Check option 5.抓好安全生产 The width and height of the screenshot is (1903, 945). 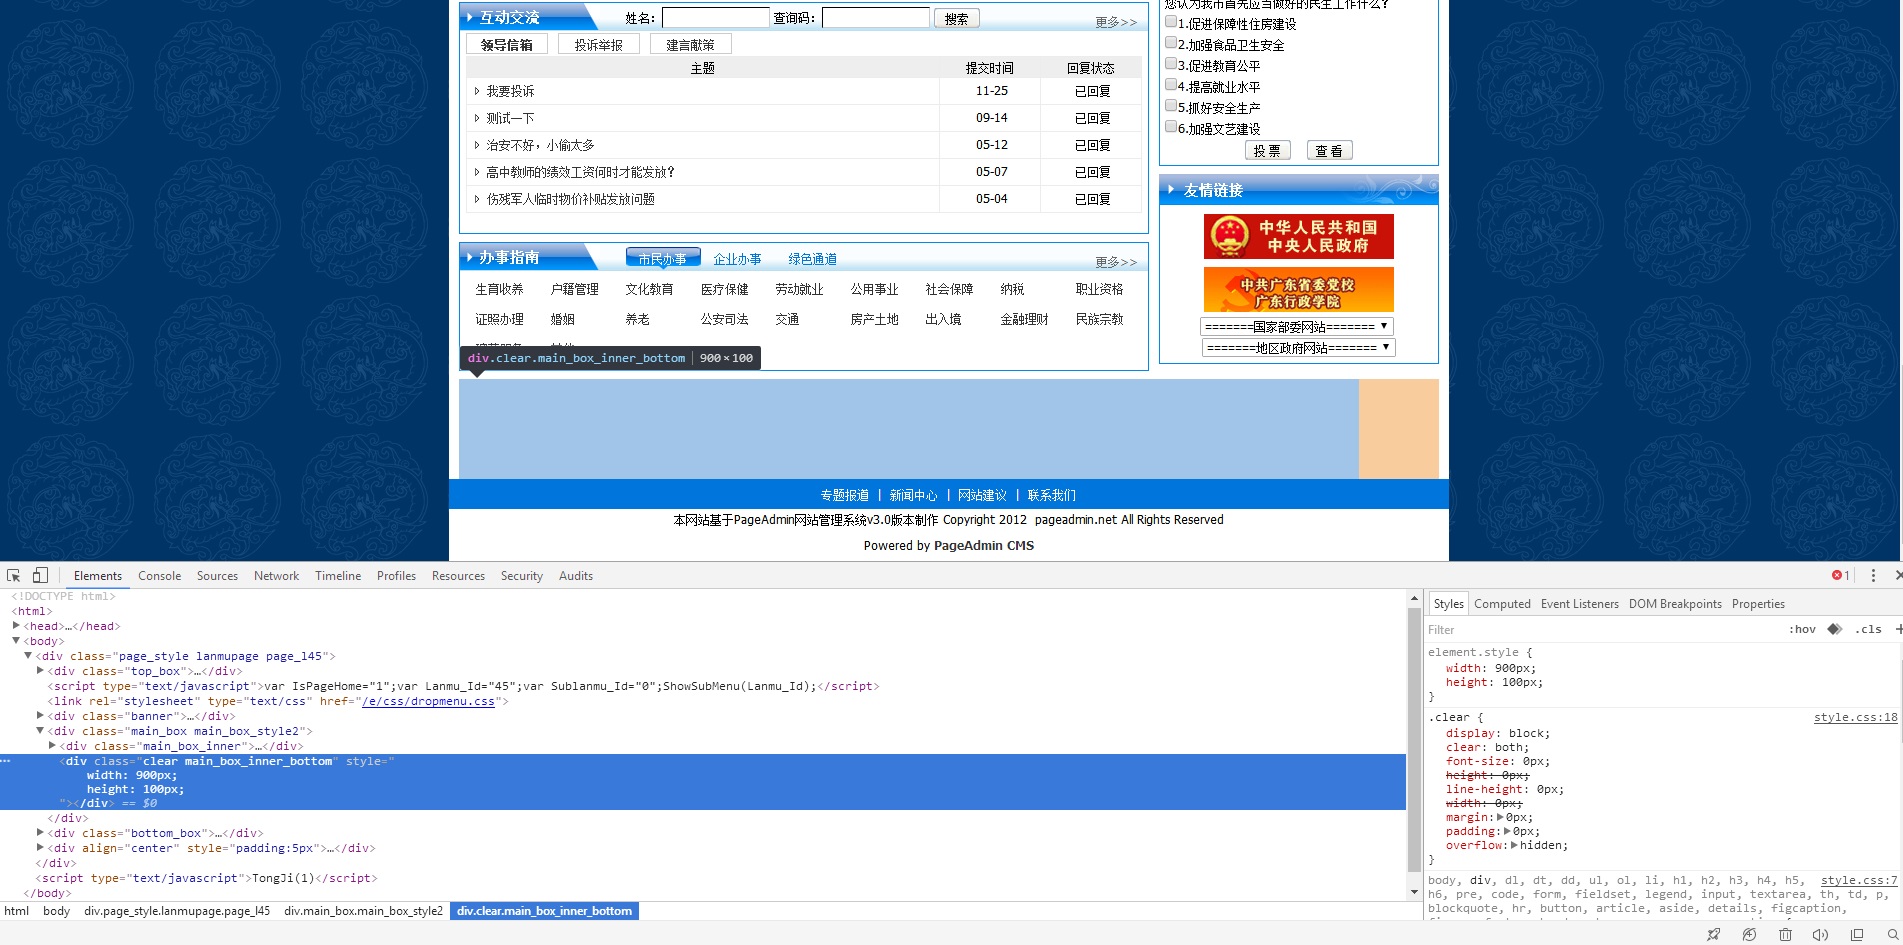click(1171, 106)
